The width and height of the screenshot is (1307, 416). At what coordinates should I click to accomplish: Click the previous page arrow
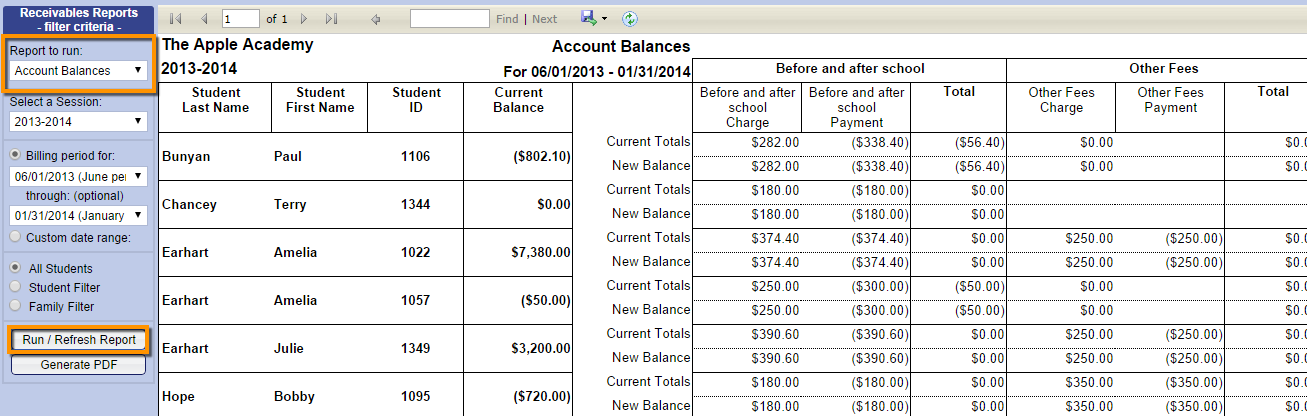(x=204, y=19)
